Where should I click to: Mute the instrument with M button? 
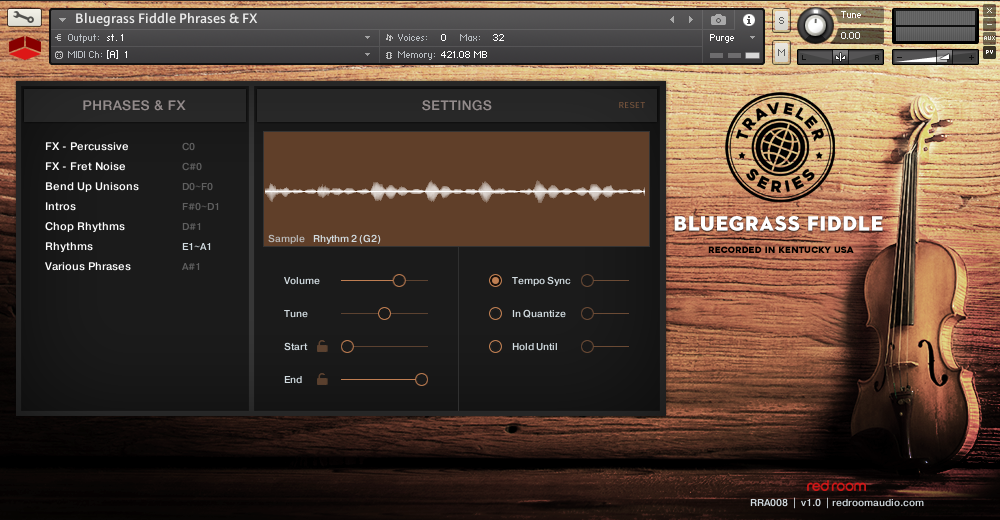click(781, 52)
